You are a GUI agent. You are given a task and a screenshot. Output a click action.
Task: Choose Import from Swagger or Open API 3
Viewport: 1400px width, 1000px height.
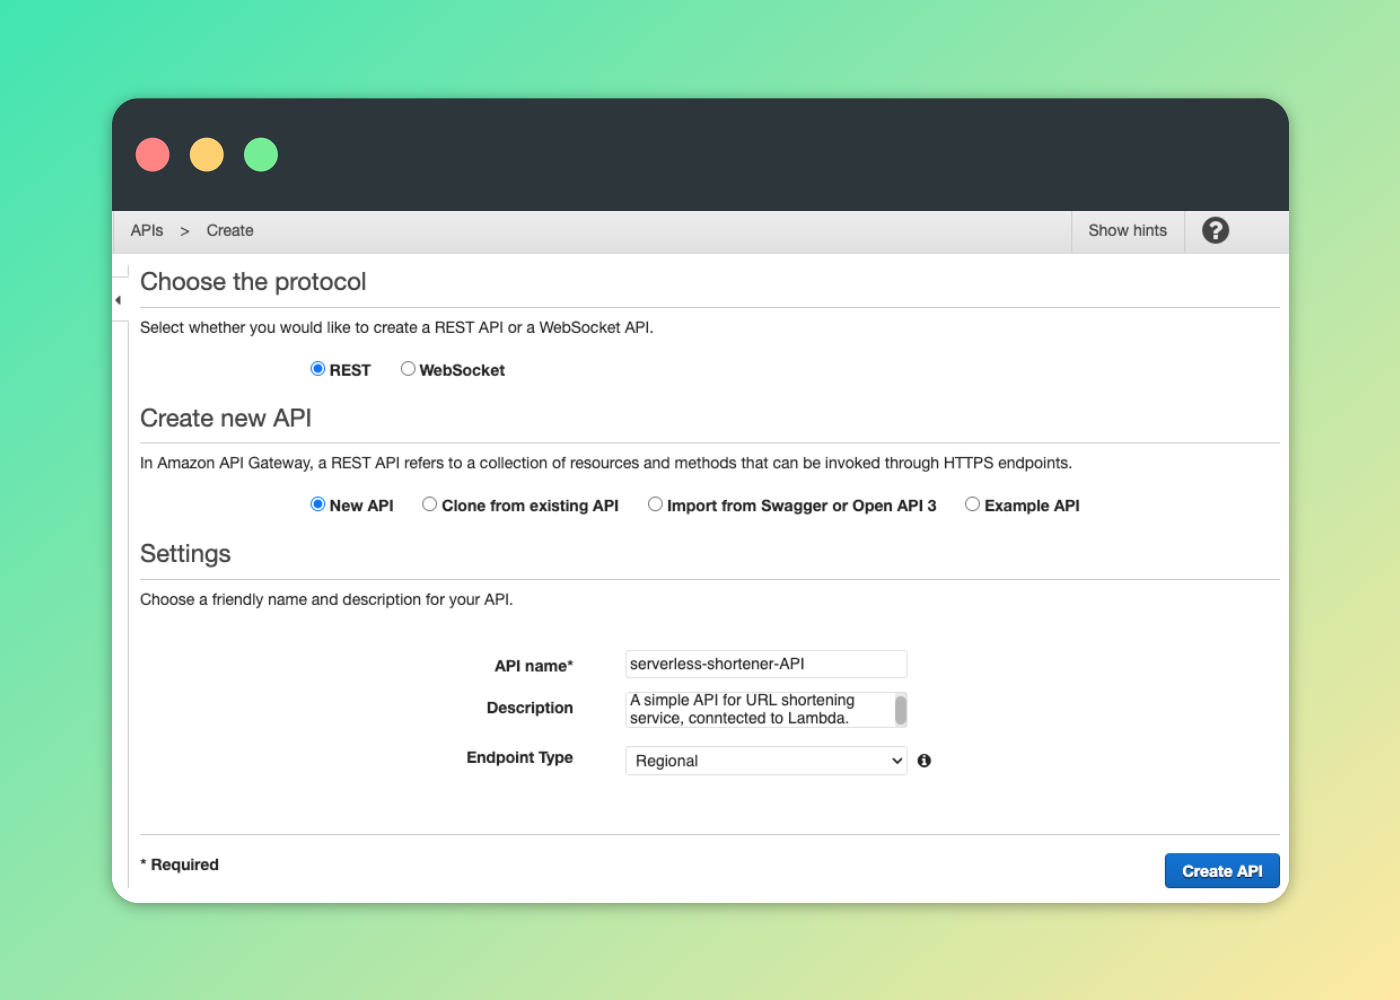[x=655, y=504]
